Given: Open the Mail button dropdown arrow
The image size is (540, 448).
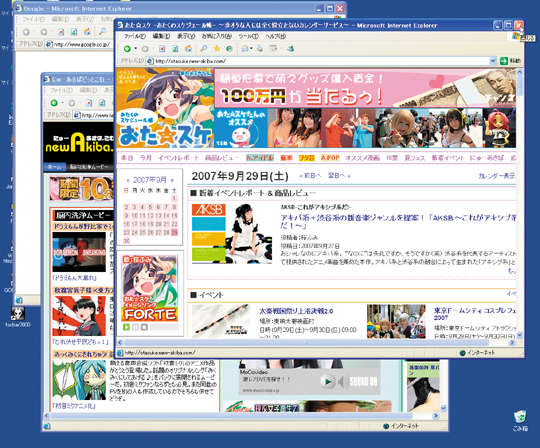Looking at the screenshot, I should pyautogui.click(x=251, y=49).
